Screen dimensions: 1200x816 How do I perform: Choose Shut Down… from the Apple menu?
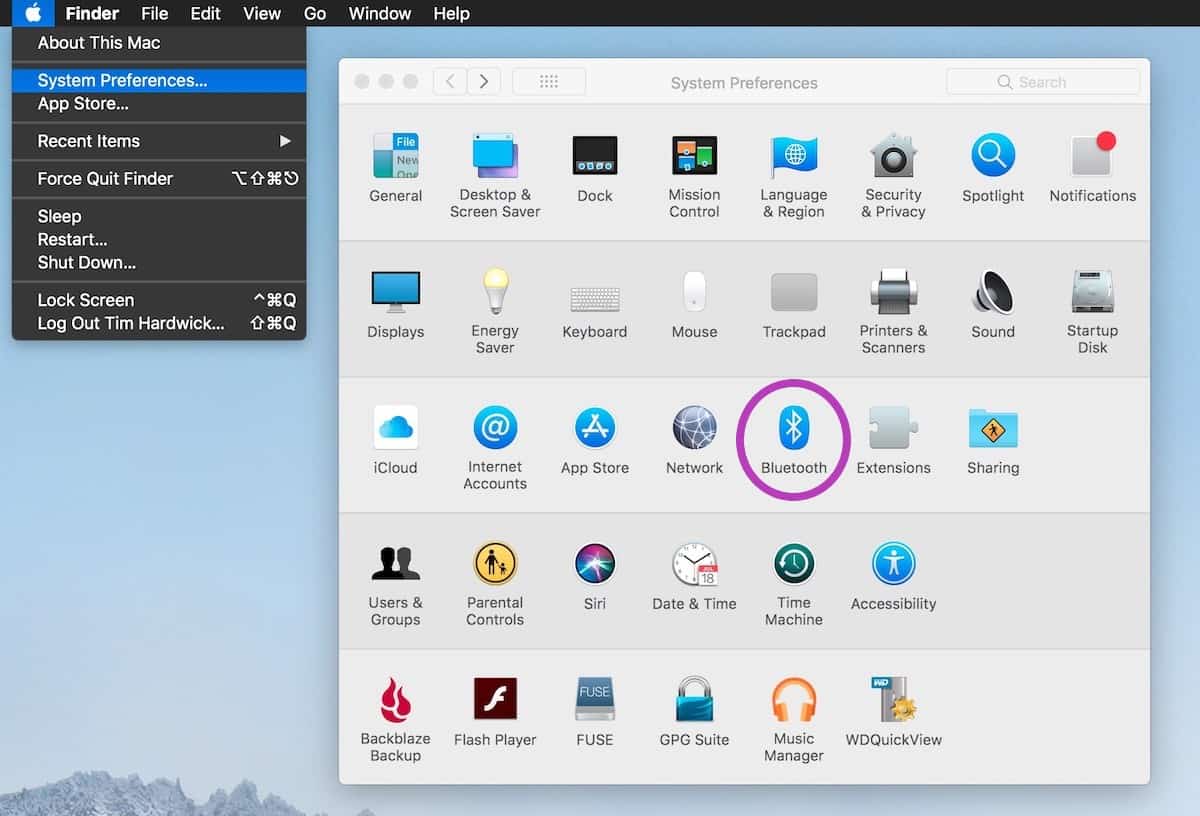pyautogui.click(x=159, y=262)
